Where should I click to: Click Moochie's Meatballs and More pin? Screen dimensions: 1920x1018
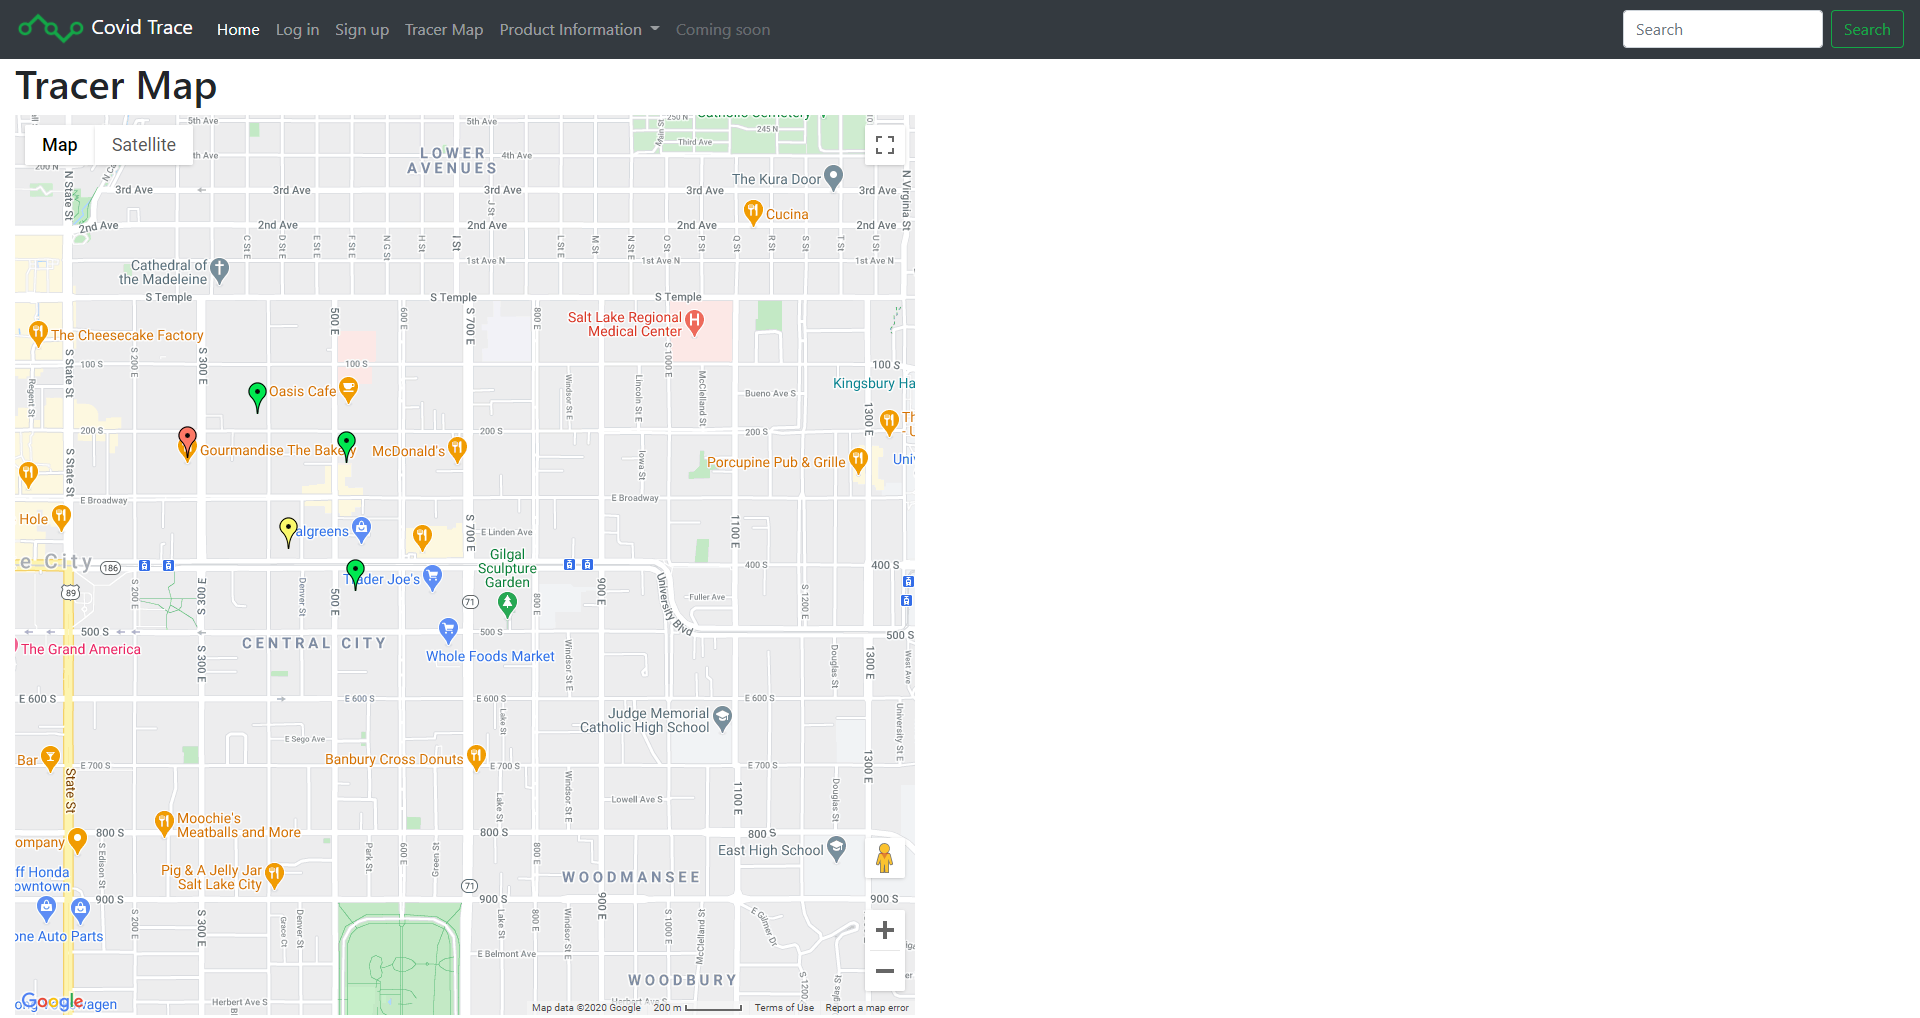(165, 823)
